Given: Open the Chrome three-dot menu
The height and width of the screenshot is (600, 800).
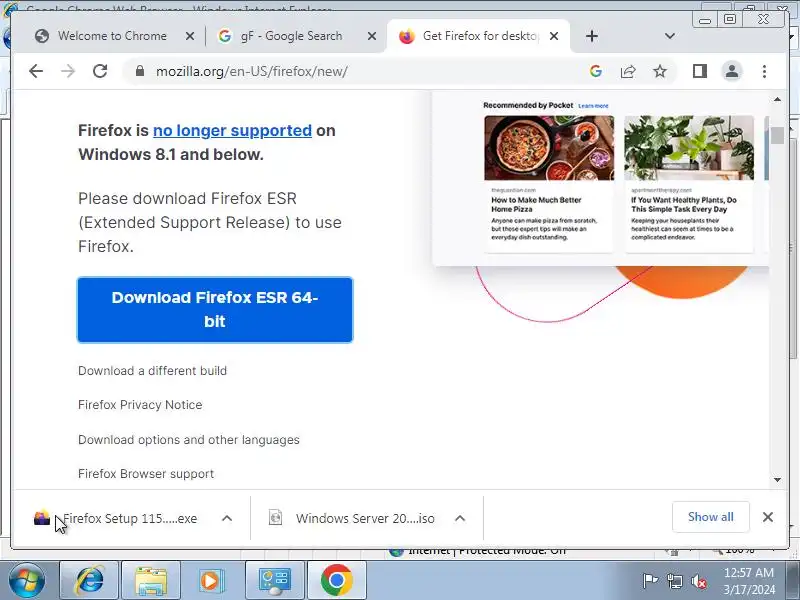Looking at the screenshot, I should click(x=764, y=71).
